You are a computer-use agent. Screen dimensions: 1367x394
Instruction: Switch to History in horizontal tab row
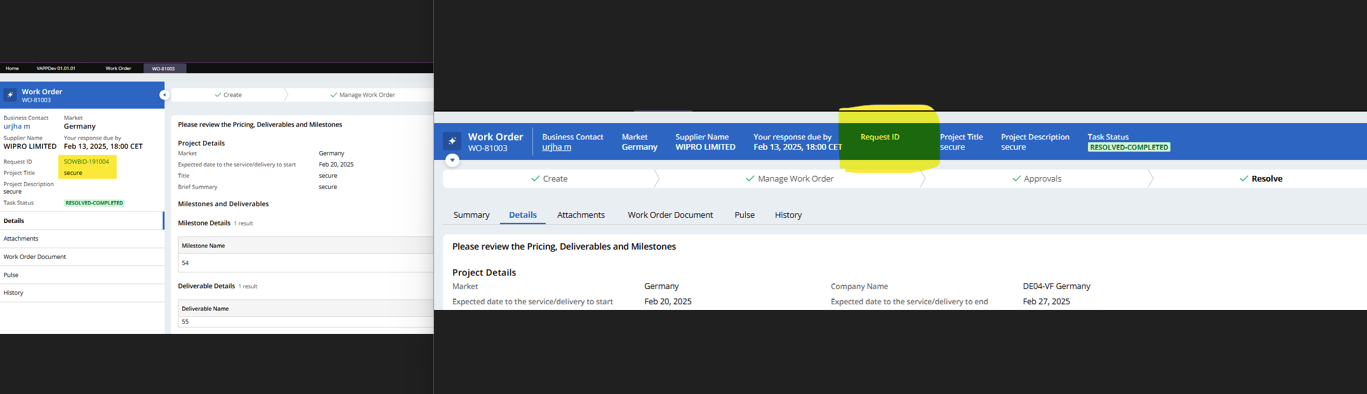(x=788, y=215)
